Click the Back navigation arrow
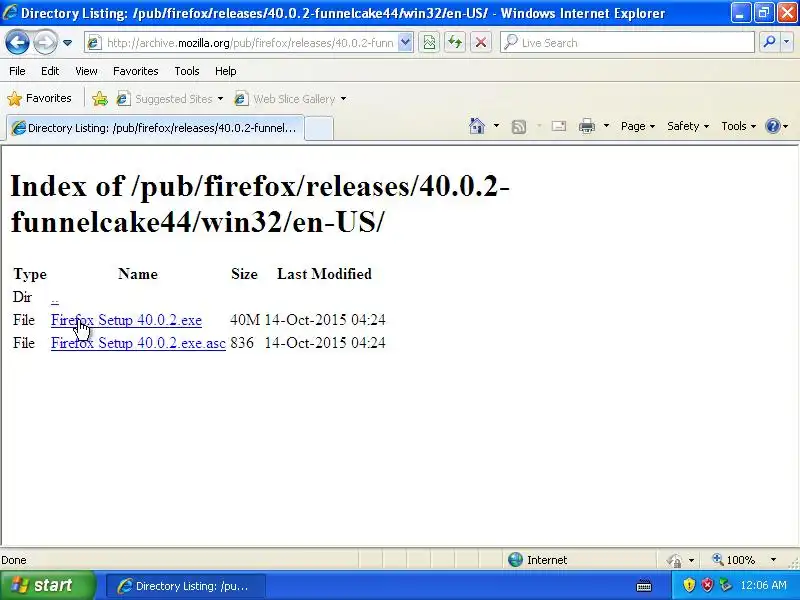800x600 pixels. (x=17, y=42)
